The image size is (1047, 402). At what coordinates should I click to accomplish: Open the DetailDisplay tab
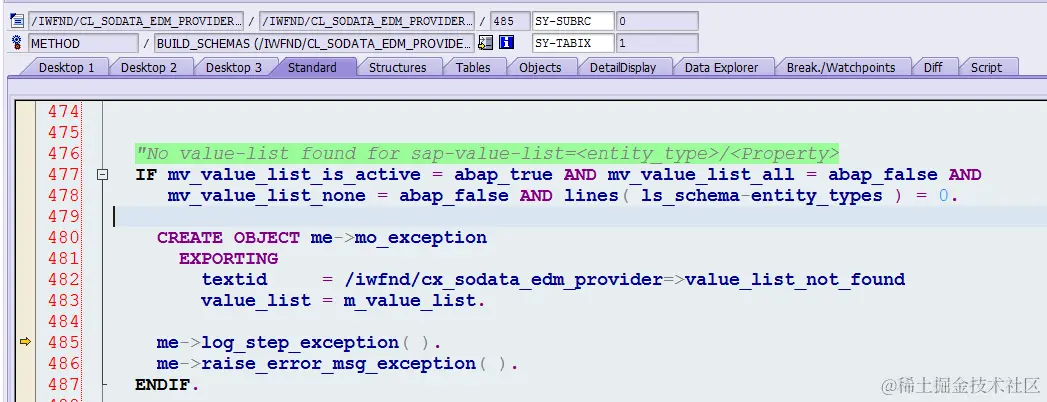pyautogui.click(x=623, y=67)
